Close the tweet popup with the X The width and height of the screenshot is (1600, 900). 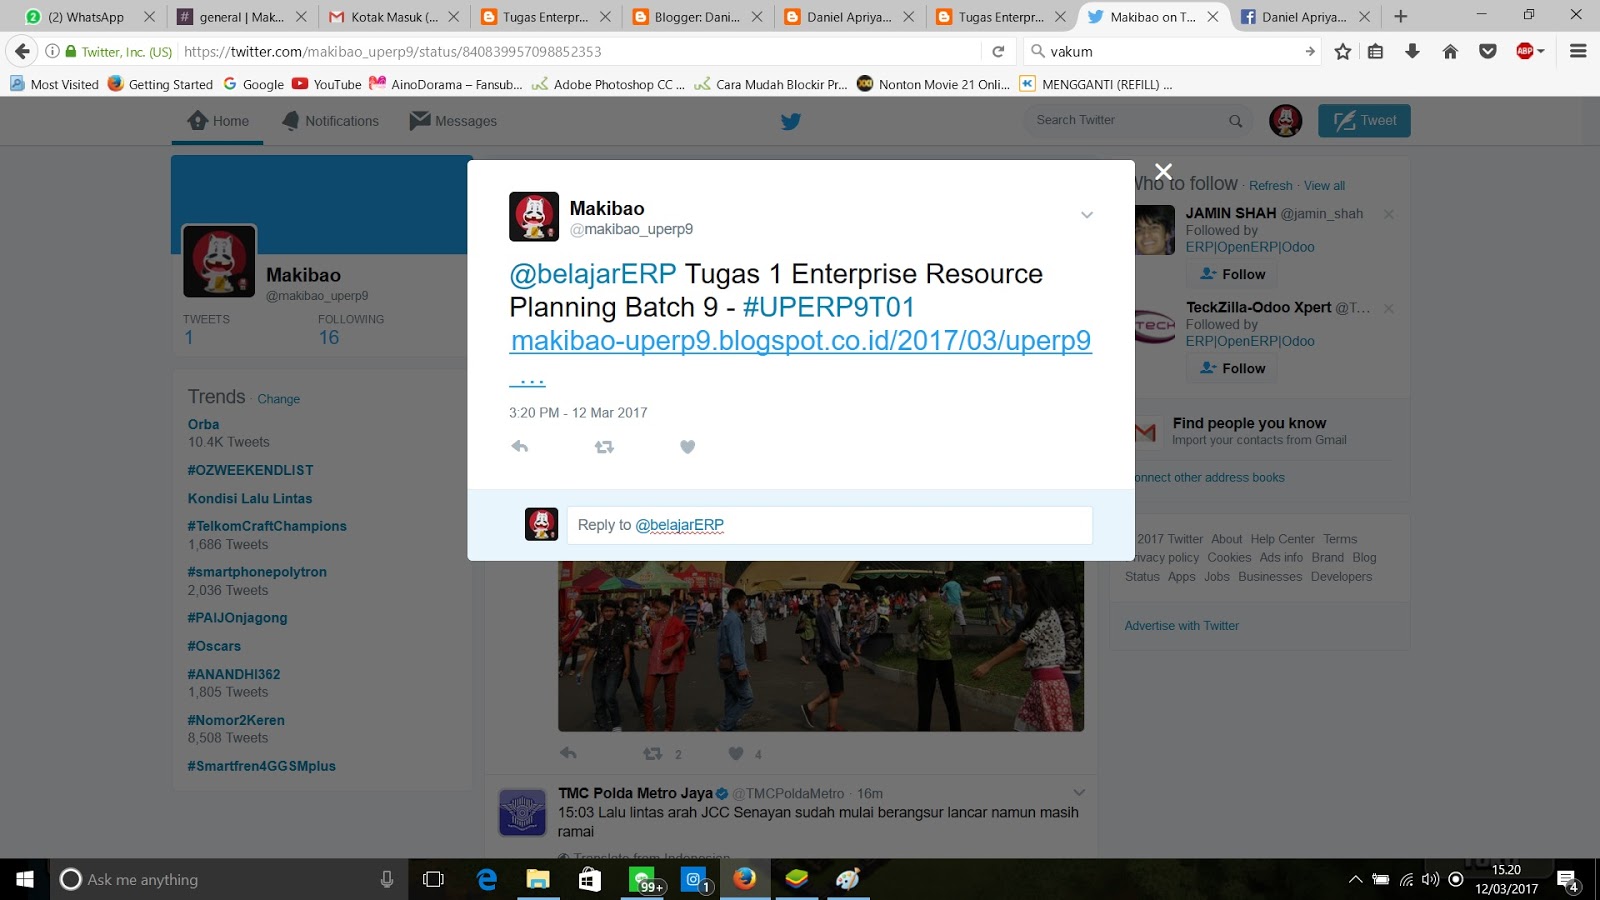click(1163, 172)
